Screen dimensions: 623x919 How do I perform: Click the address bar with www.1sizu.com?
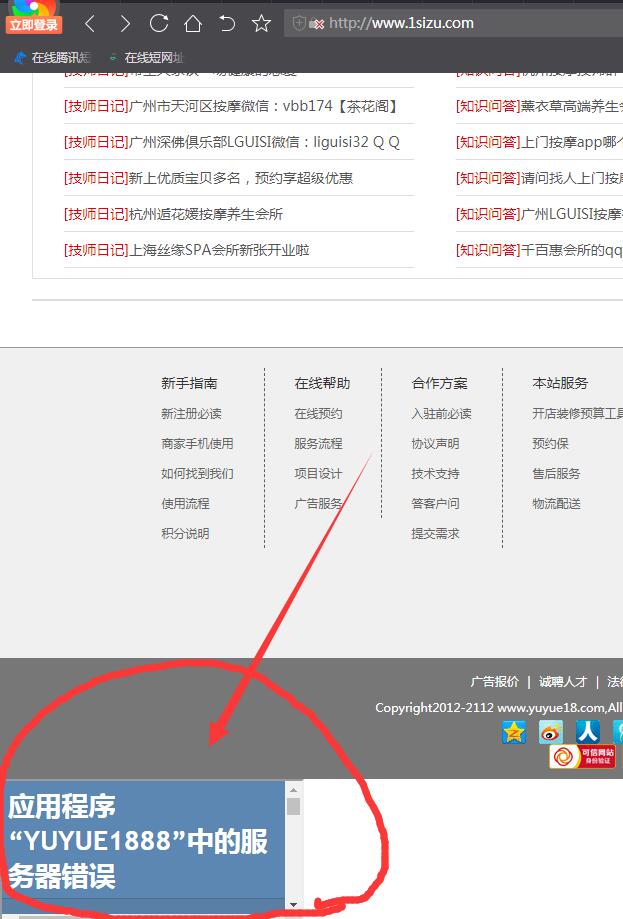tap(453, 23)
